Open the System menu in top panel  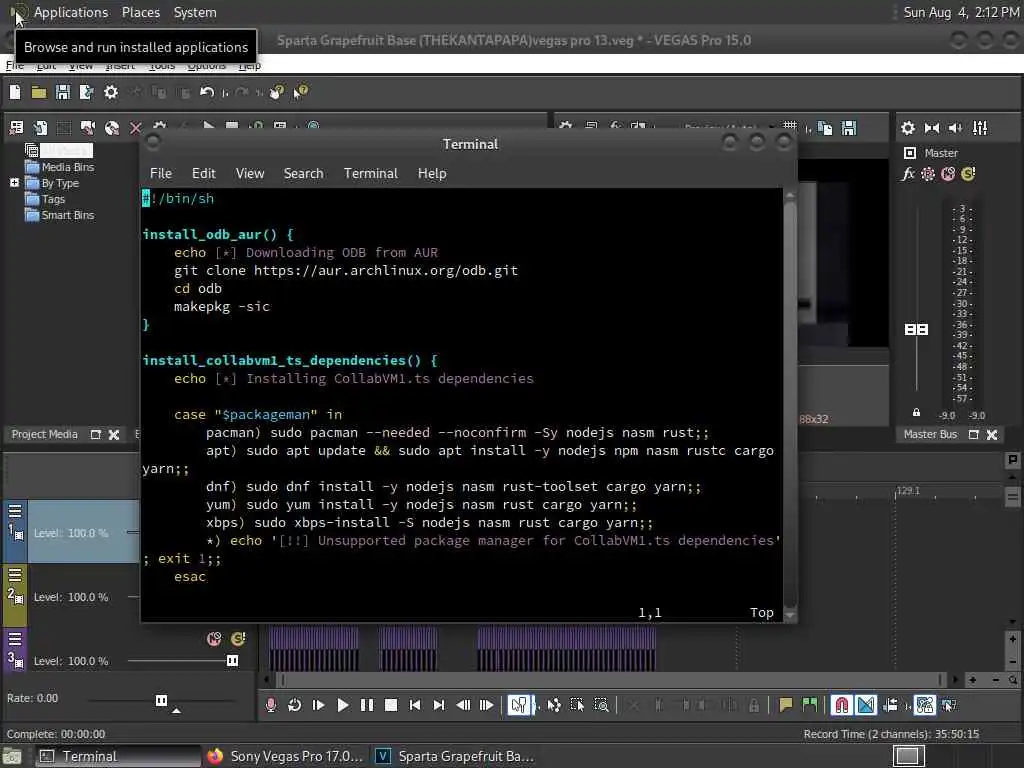tap(195, 12)
